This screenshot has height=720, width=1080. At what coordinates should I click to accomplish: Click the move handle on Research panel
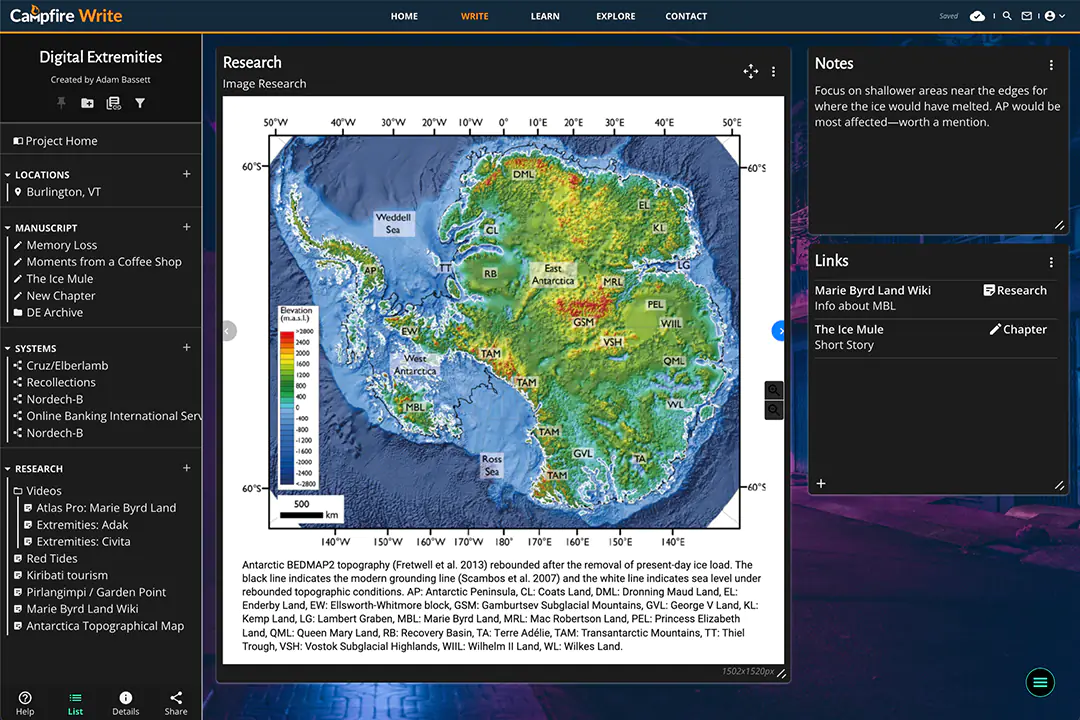[x=750, y=71]
